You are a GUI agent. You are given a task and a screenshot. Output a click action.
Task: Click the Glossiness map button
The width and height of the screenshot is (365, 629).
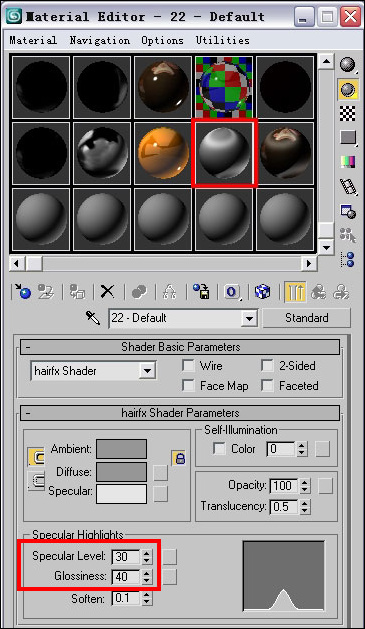[x=169, y=577]
